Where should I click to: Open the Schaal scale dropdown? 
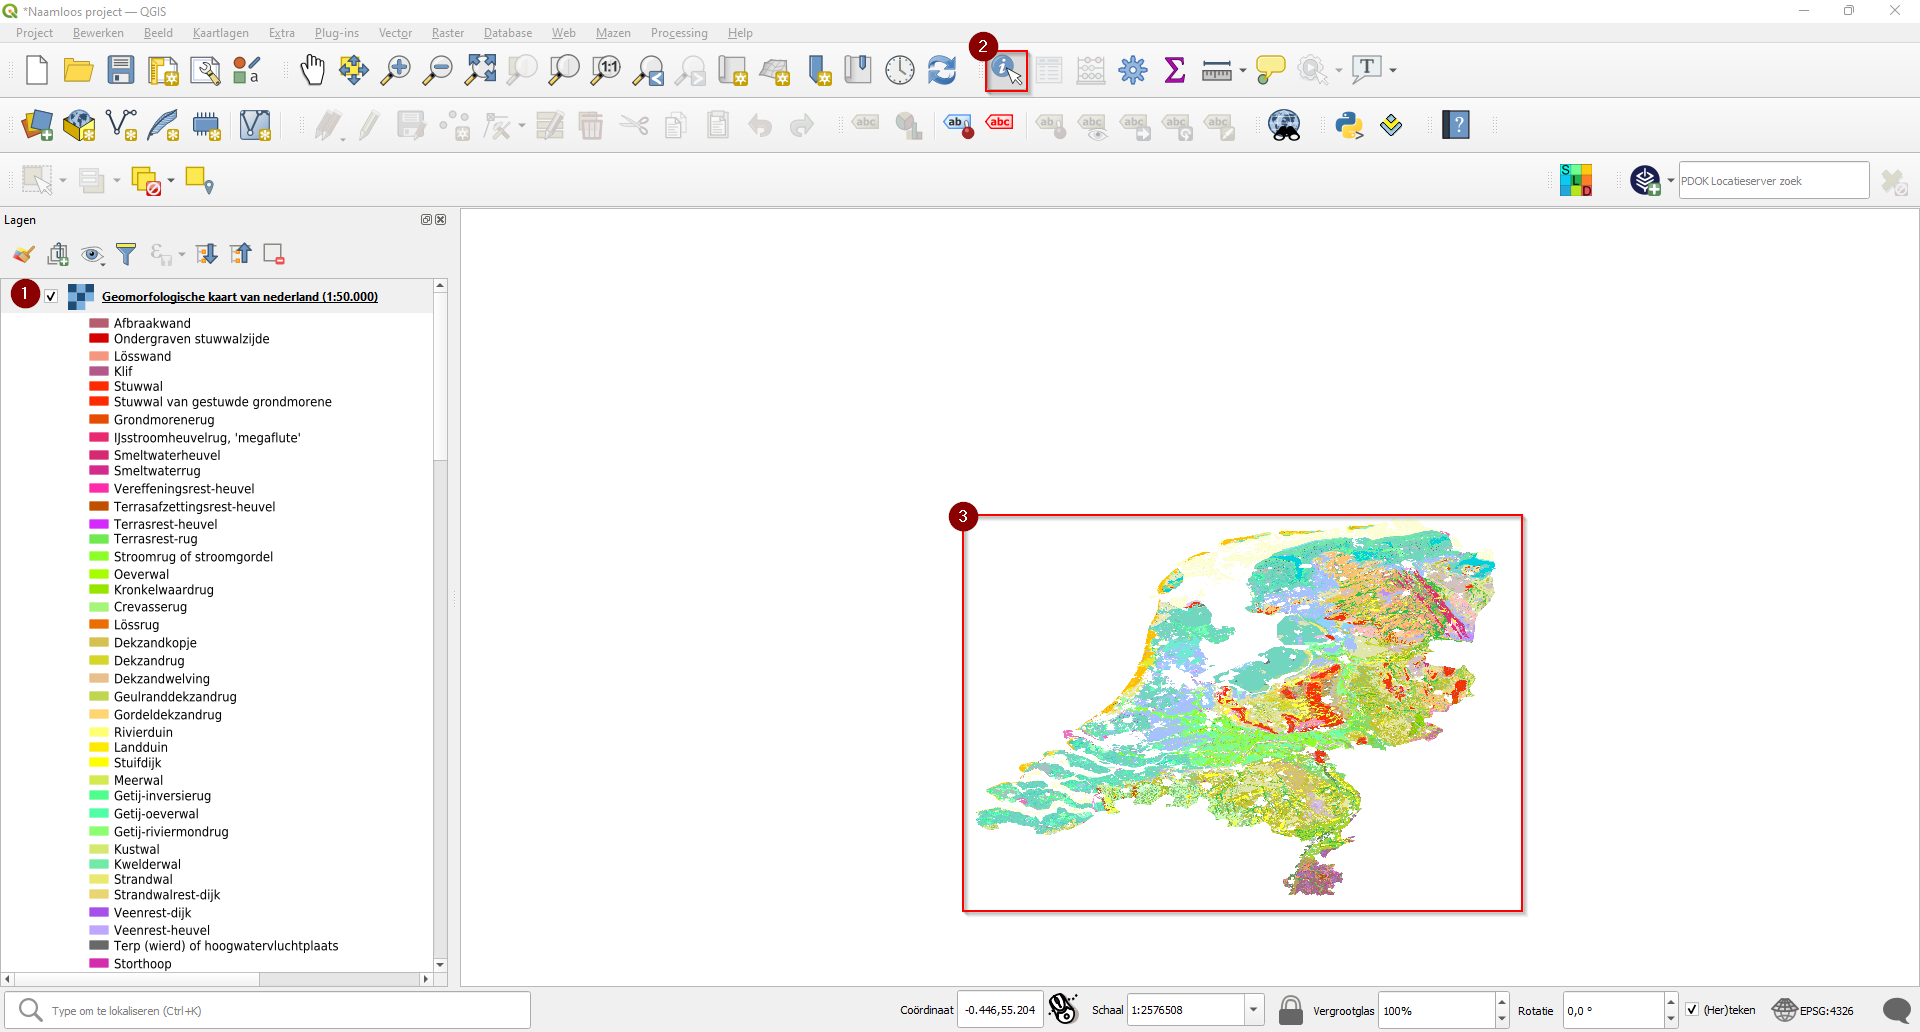pyautogui.click(x=1253, y=1010)
